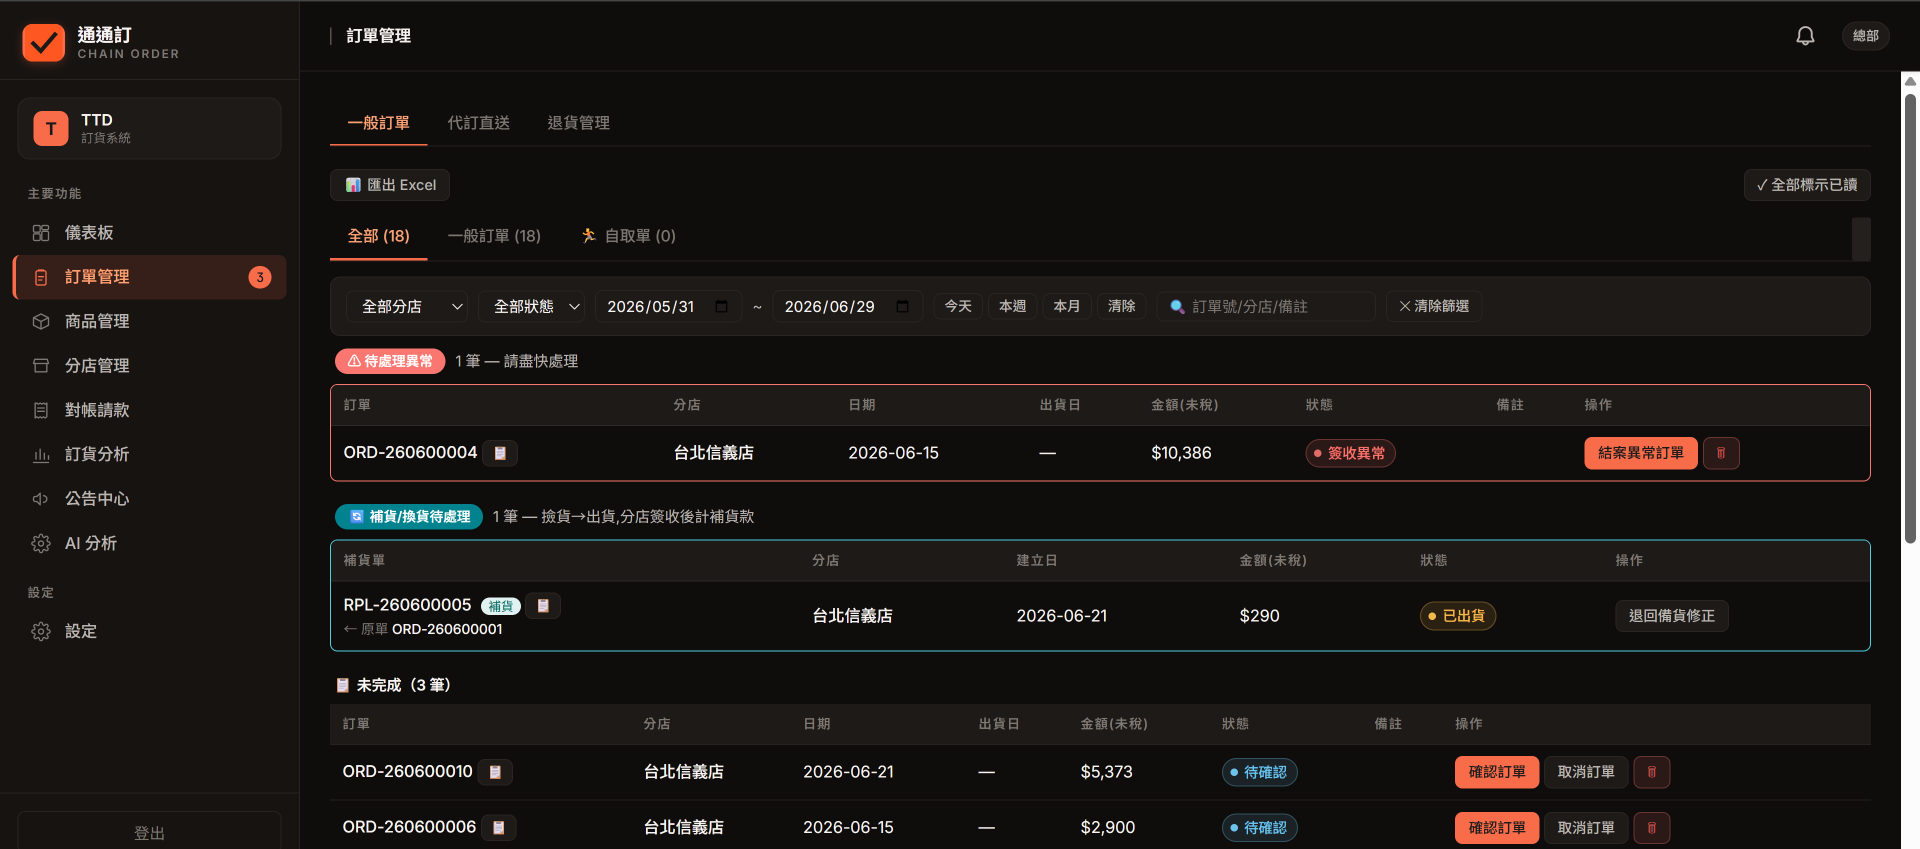Open 分店管理 in sidebar
Screen dimensions: 1920x849
150,366
